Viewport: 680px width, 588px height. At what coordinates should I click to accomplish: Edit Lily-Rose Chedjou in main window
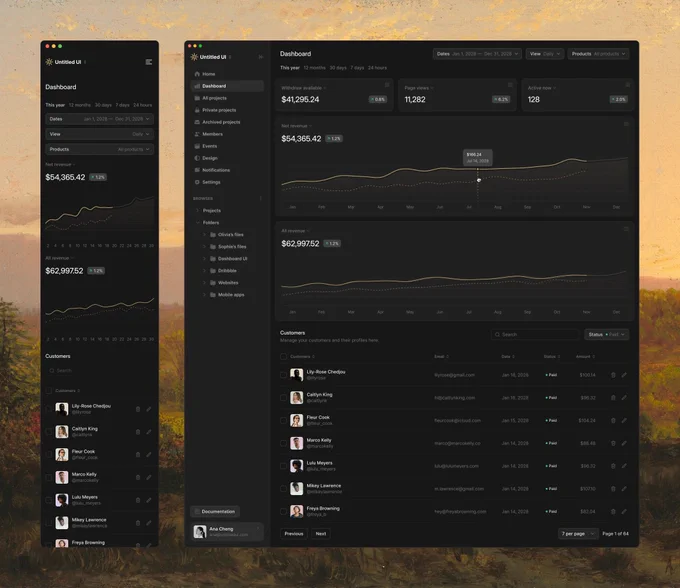(x=624, y=375)
